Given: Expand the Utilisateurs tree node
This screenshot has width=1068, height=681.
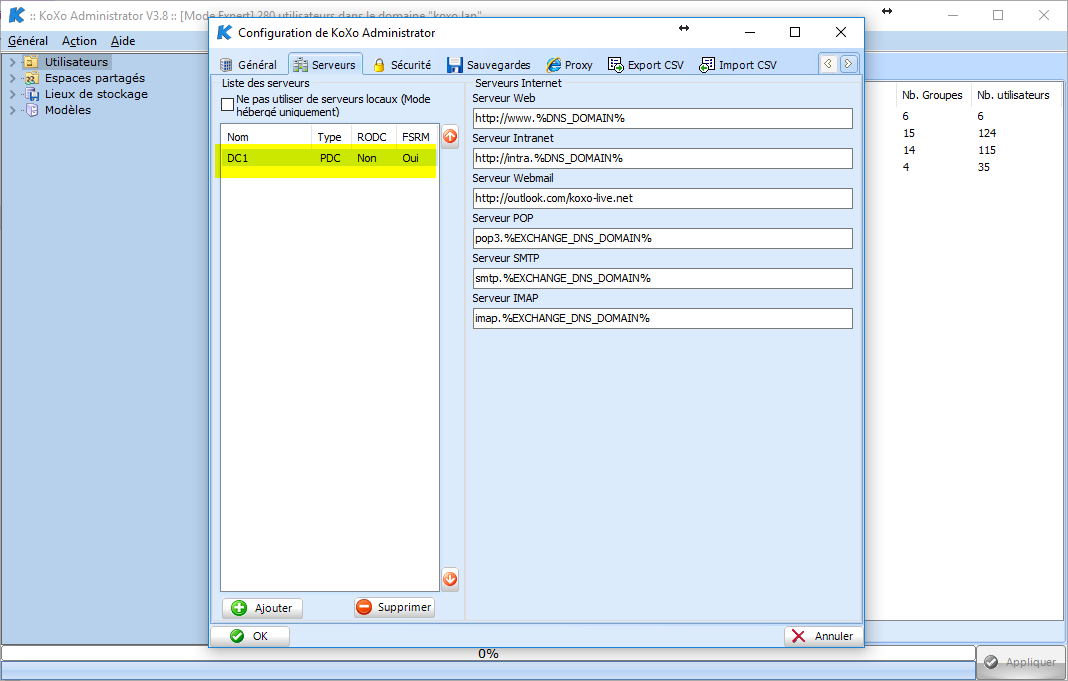Looking at the screenshot, I should [12, 62].
